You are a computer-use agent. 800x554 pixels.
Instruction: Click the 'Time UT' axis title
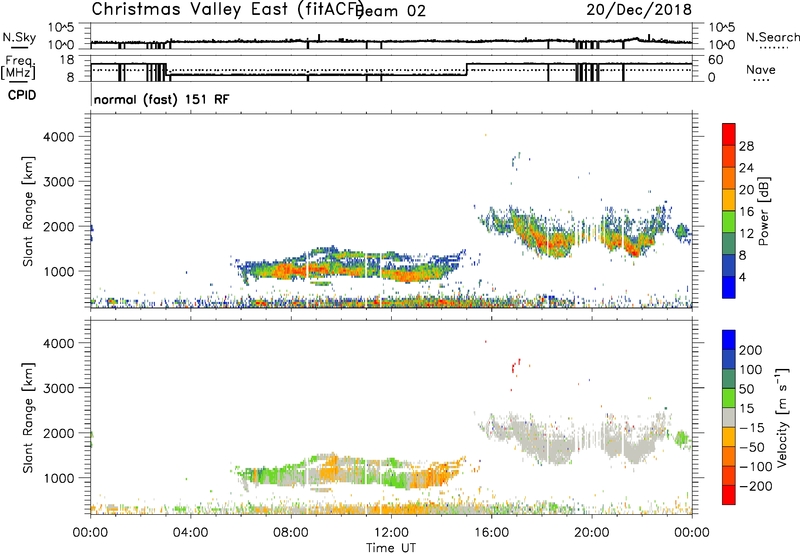coord(391,548)
